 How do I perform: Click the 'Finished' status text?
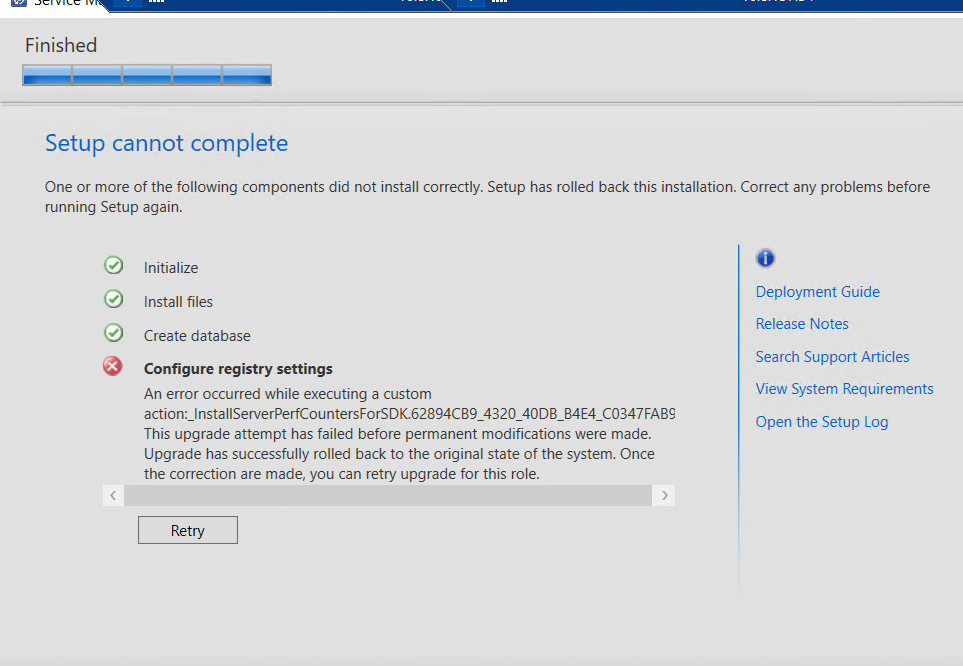click(x=61, y=45)
